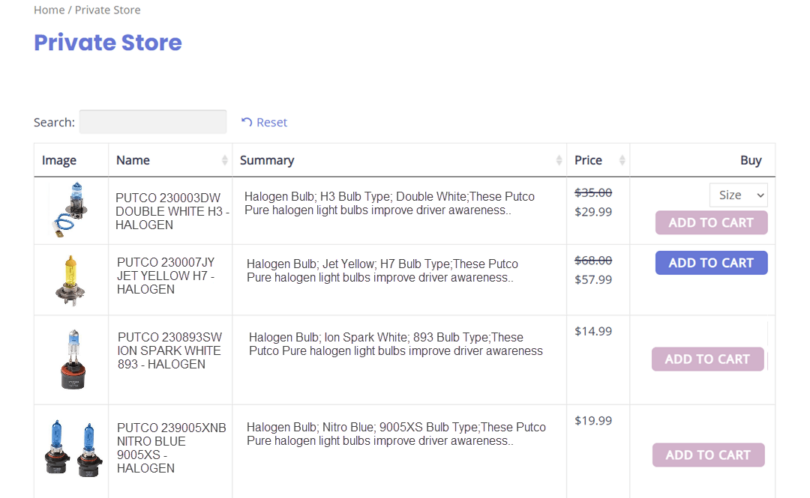Click the $57.99 sale price
The height and width of the screenshot is (498, 810).
point(593,279)
